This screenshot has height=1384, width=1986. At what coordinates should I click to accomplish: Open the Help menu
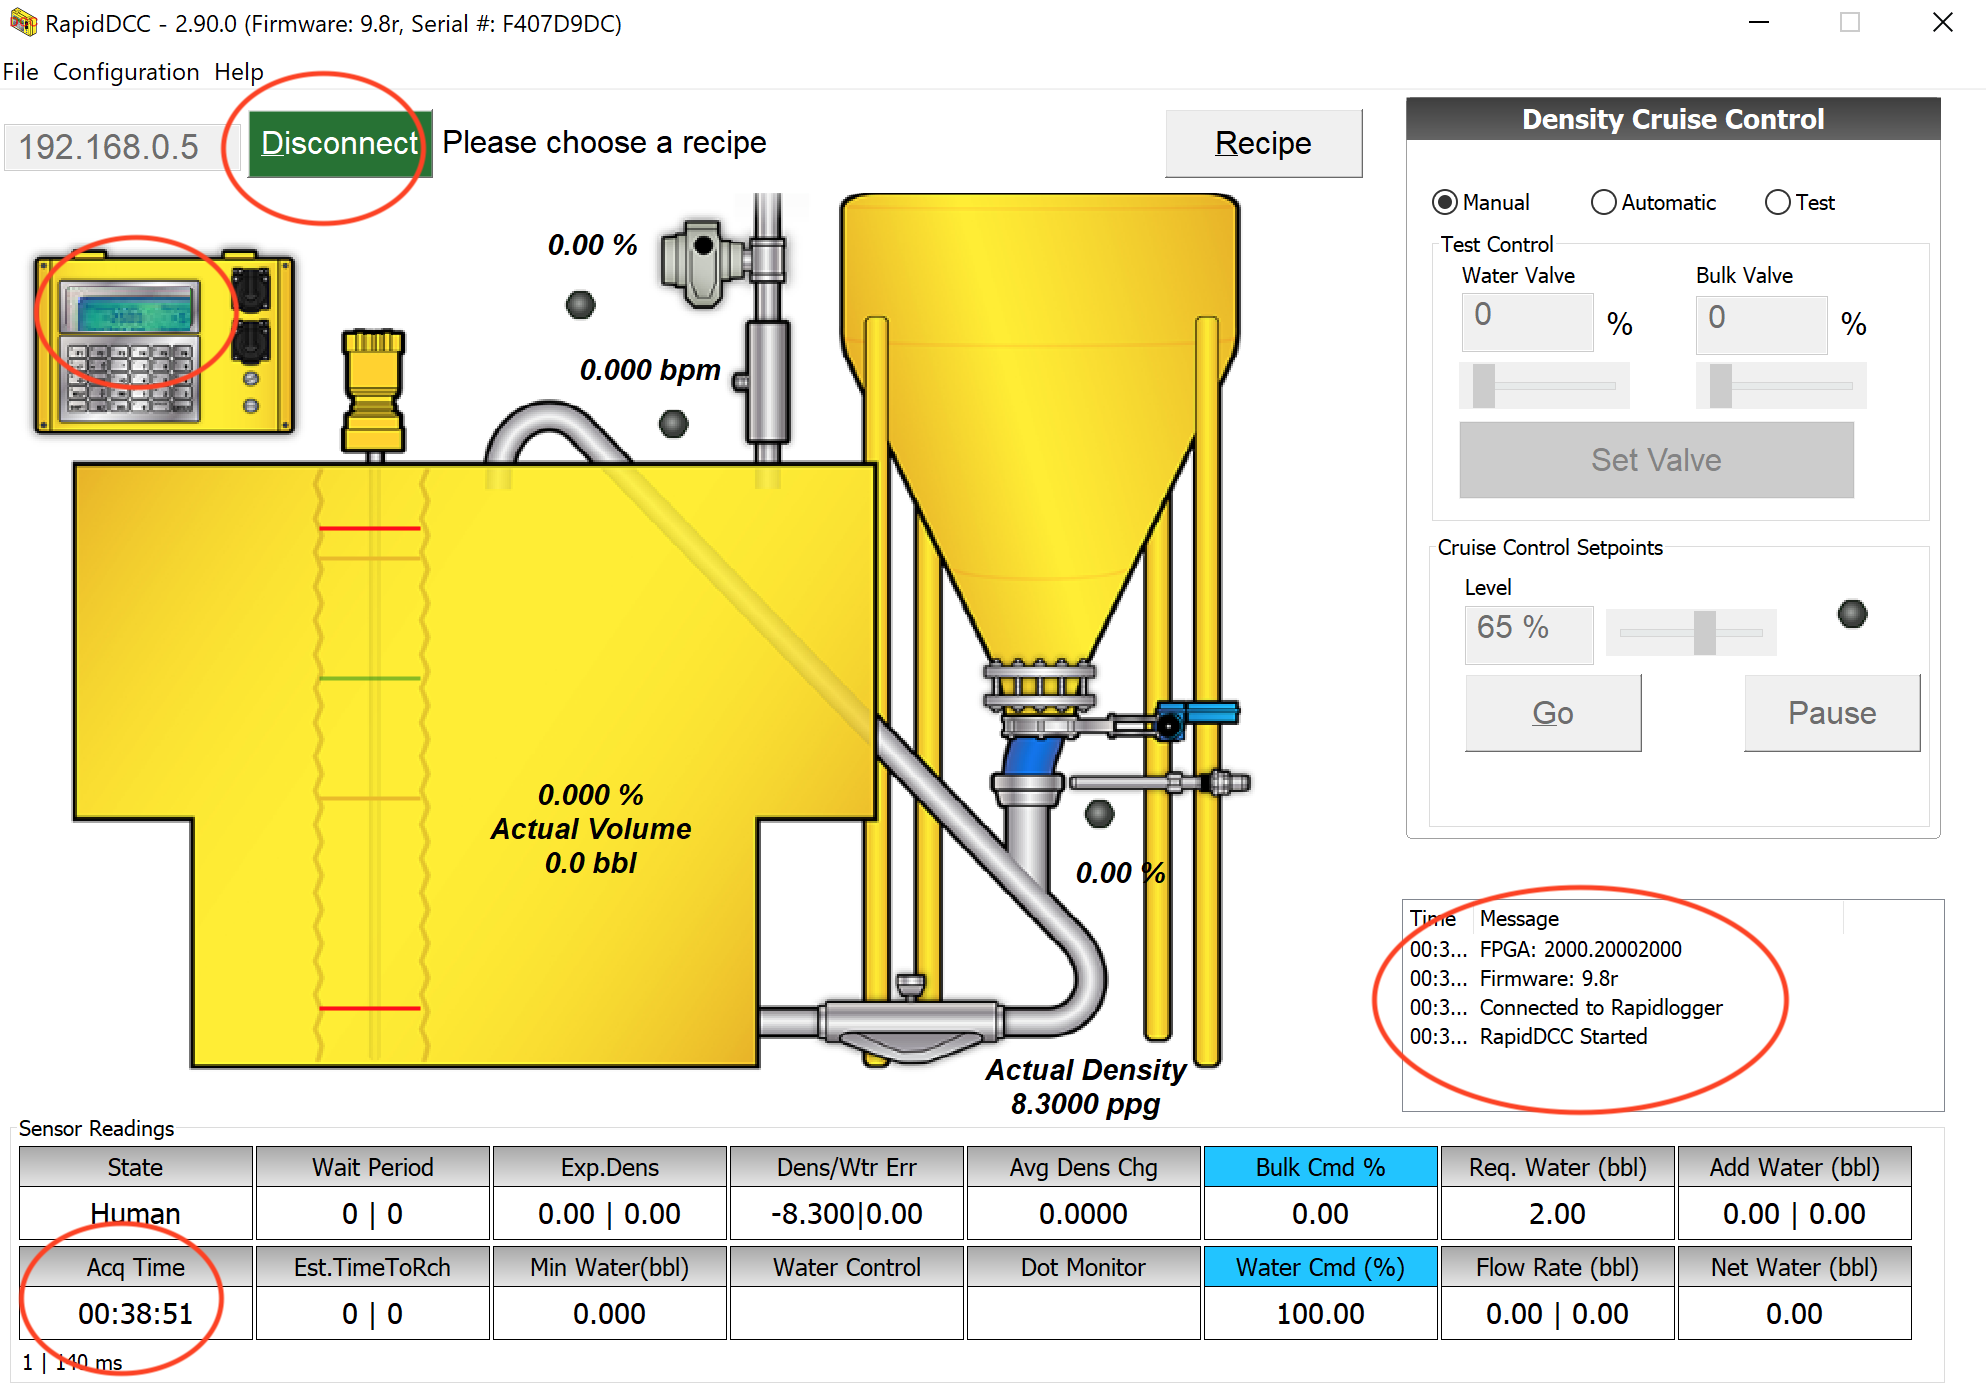click(x=239, y=72)
